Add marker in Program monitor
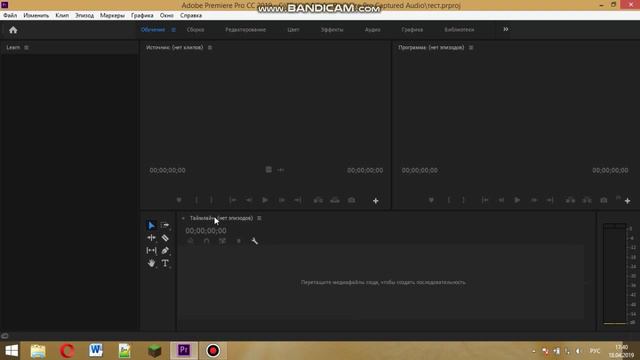640x360 pixels. 431,200
